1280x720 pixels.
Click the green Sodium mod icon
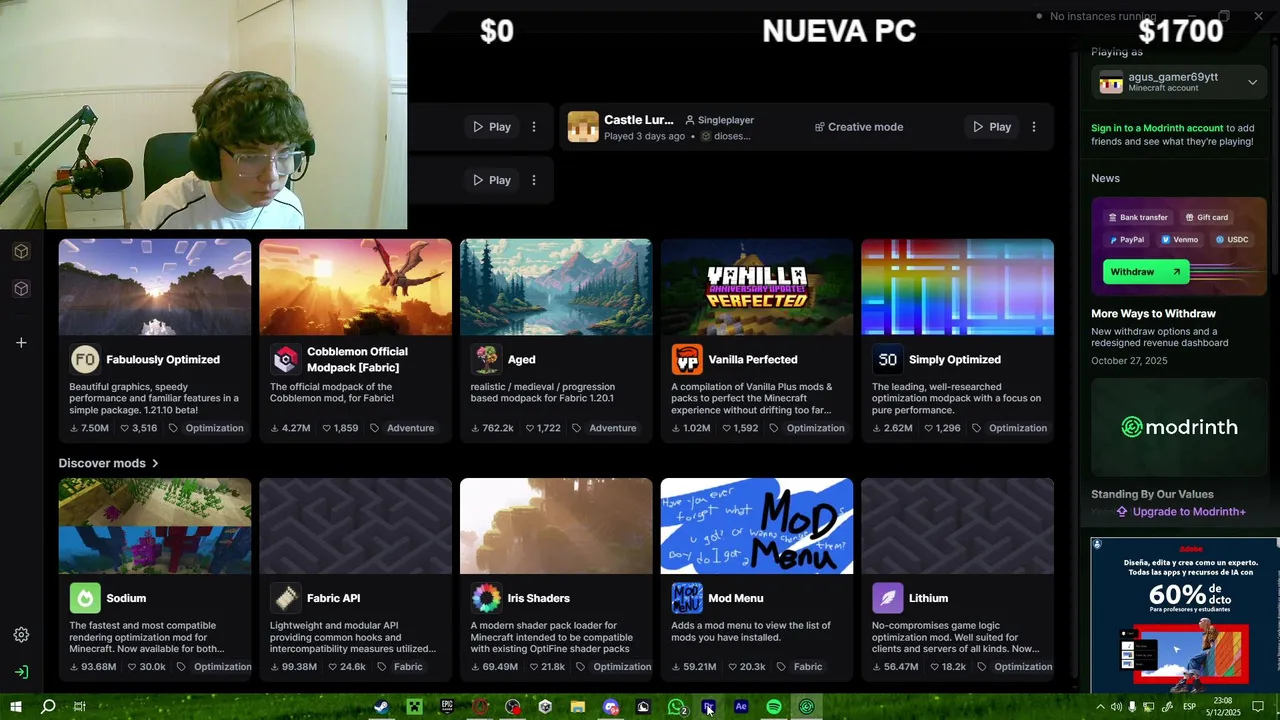point(85,598)
